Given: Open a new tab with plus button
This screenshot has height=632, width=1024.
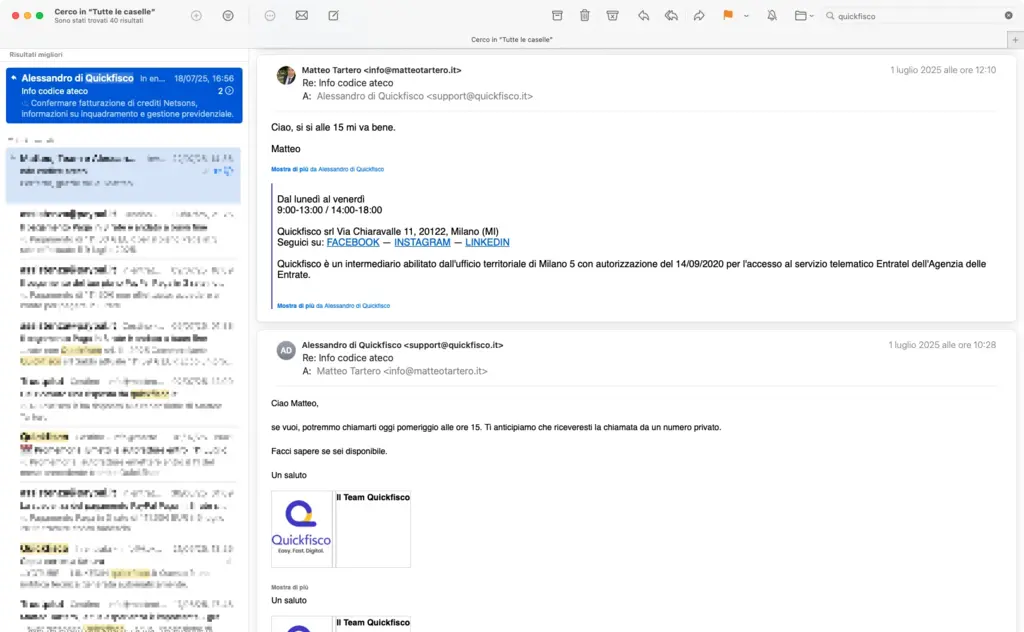Looking at the screenshot, I should [1015, 39].
